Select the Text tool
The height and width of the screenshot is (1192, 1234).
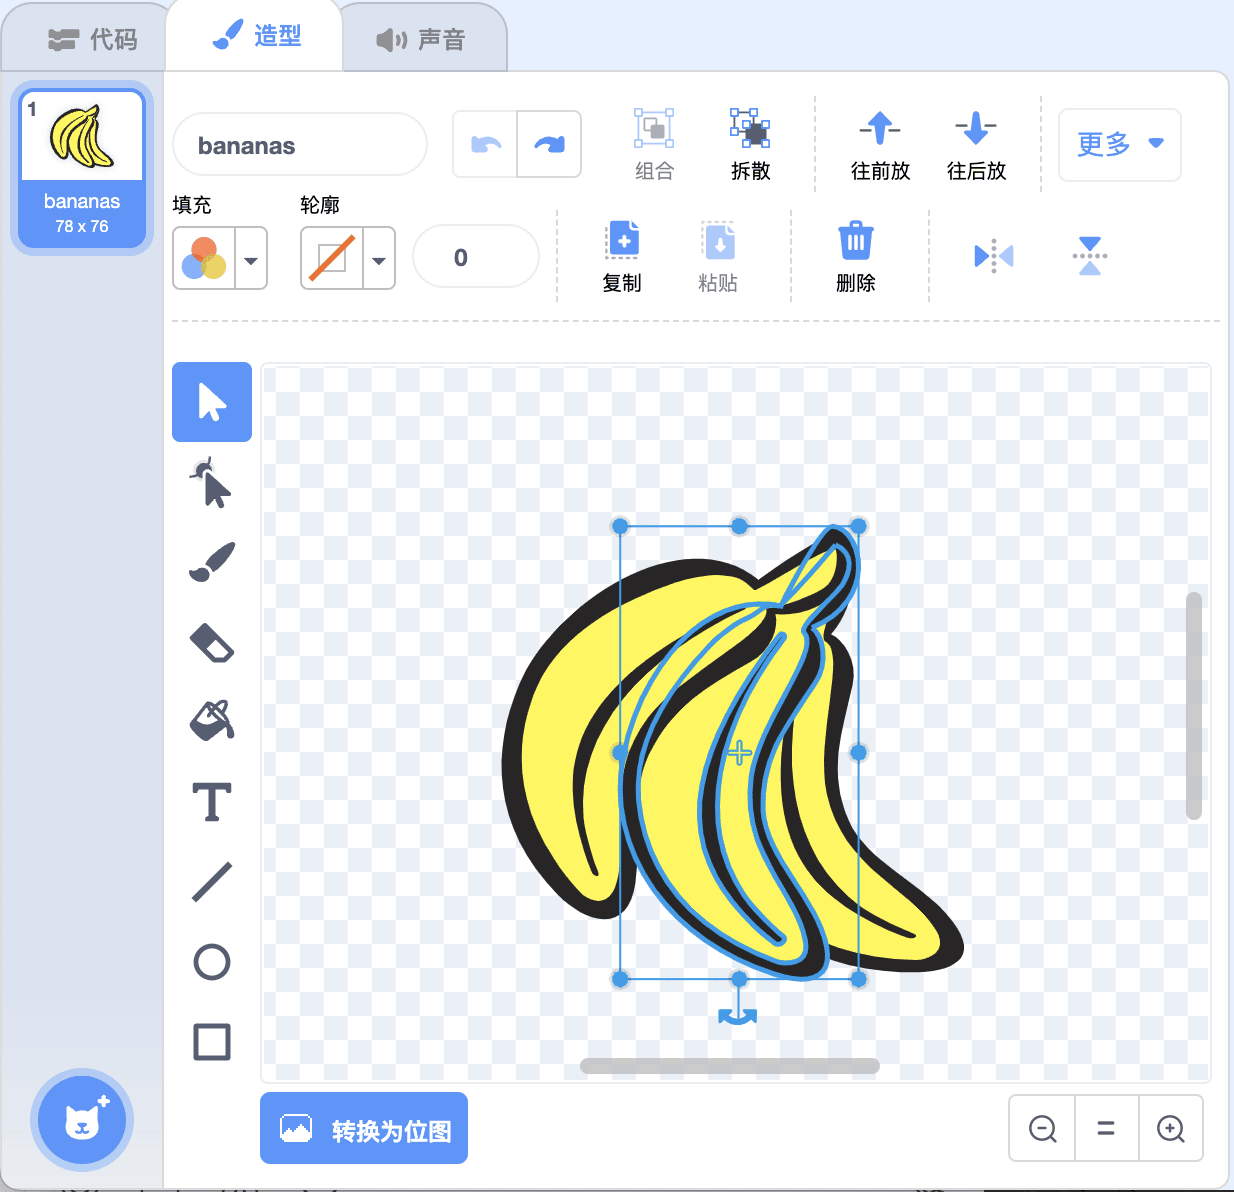click(211, 802)
